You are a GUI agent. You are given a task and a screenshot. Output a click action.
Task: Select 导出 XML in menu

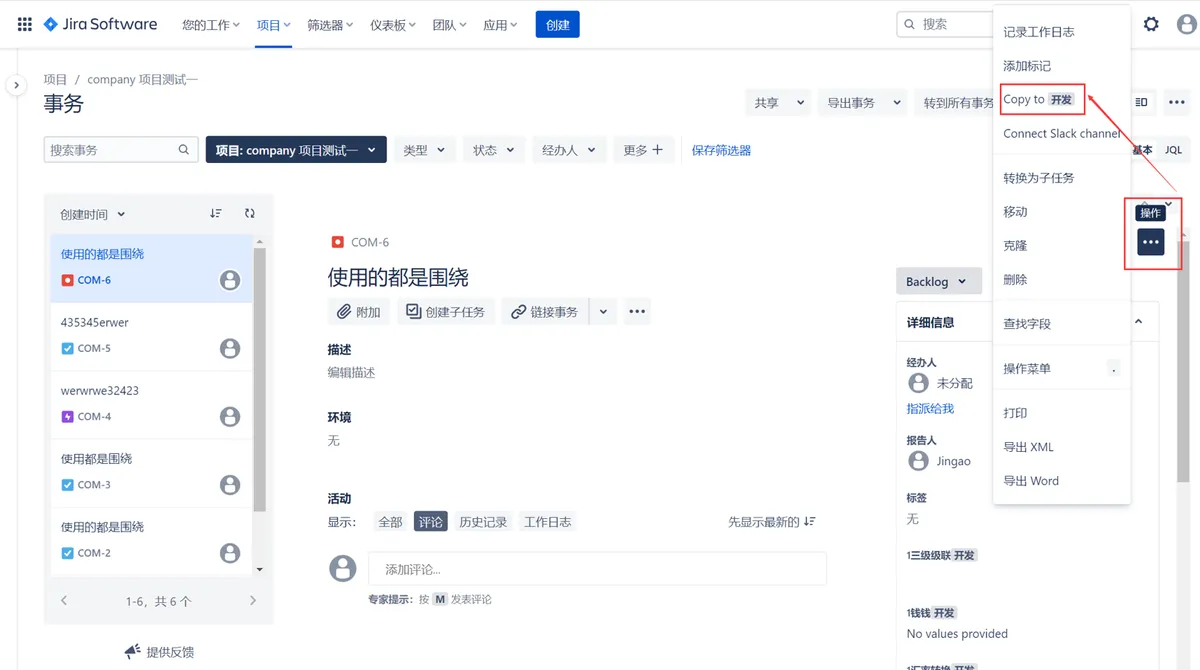pyautogui.click(x=1061, y=447)
